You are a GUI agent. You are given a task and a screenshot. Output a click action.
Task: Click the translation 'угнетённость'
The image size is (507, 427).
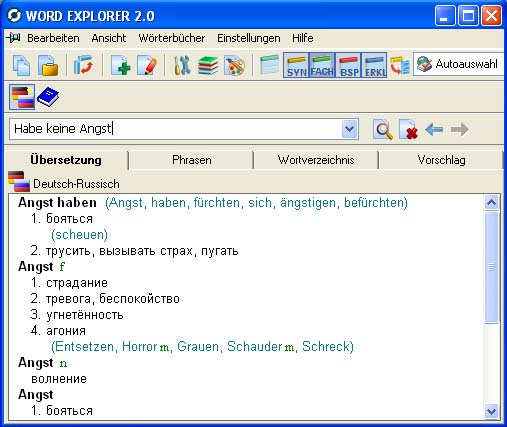pos(85,315)
